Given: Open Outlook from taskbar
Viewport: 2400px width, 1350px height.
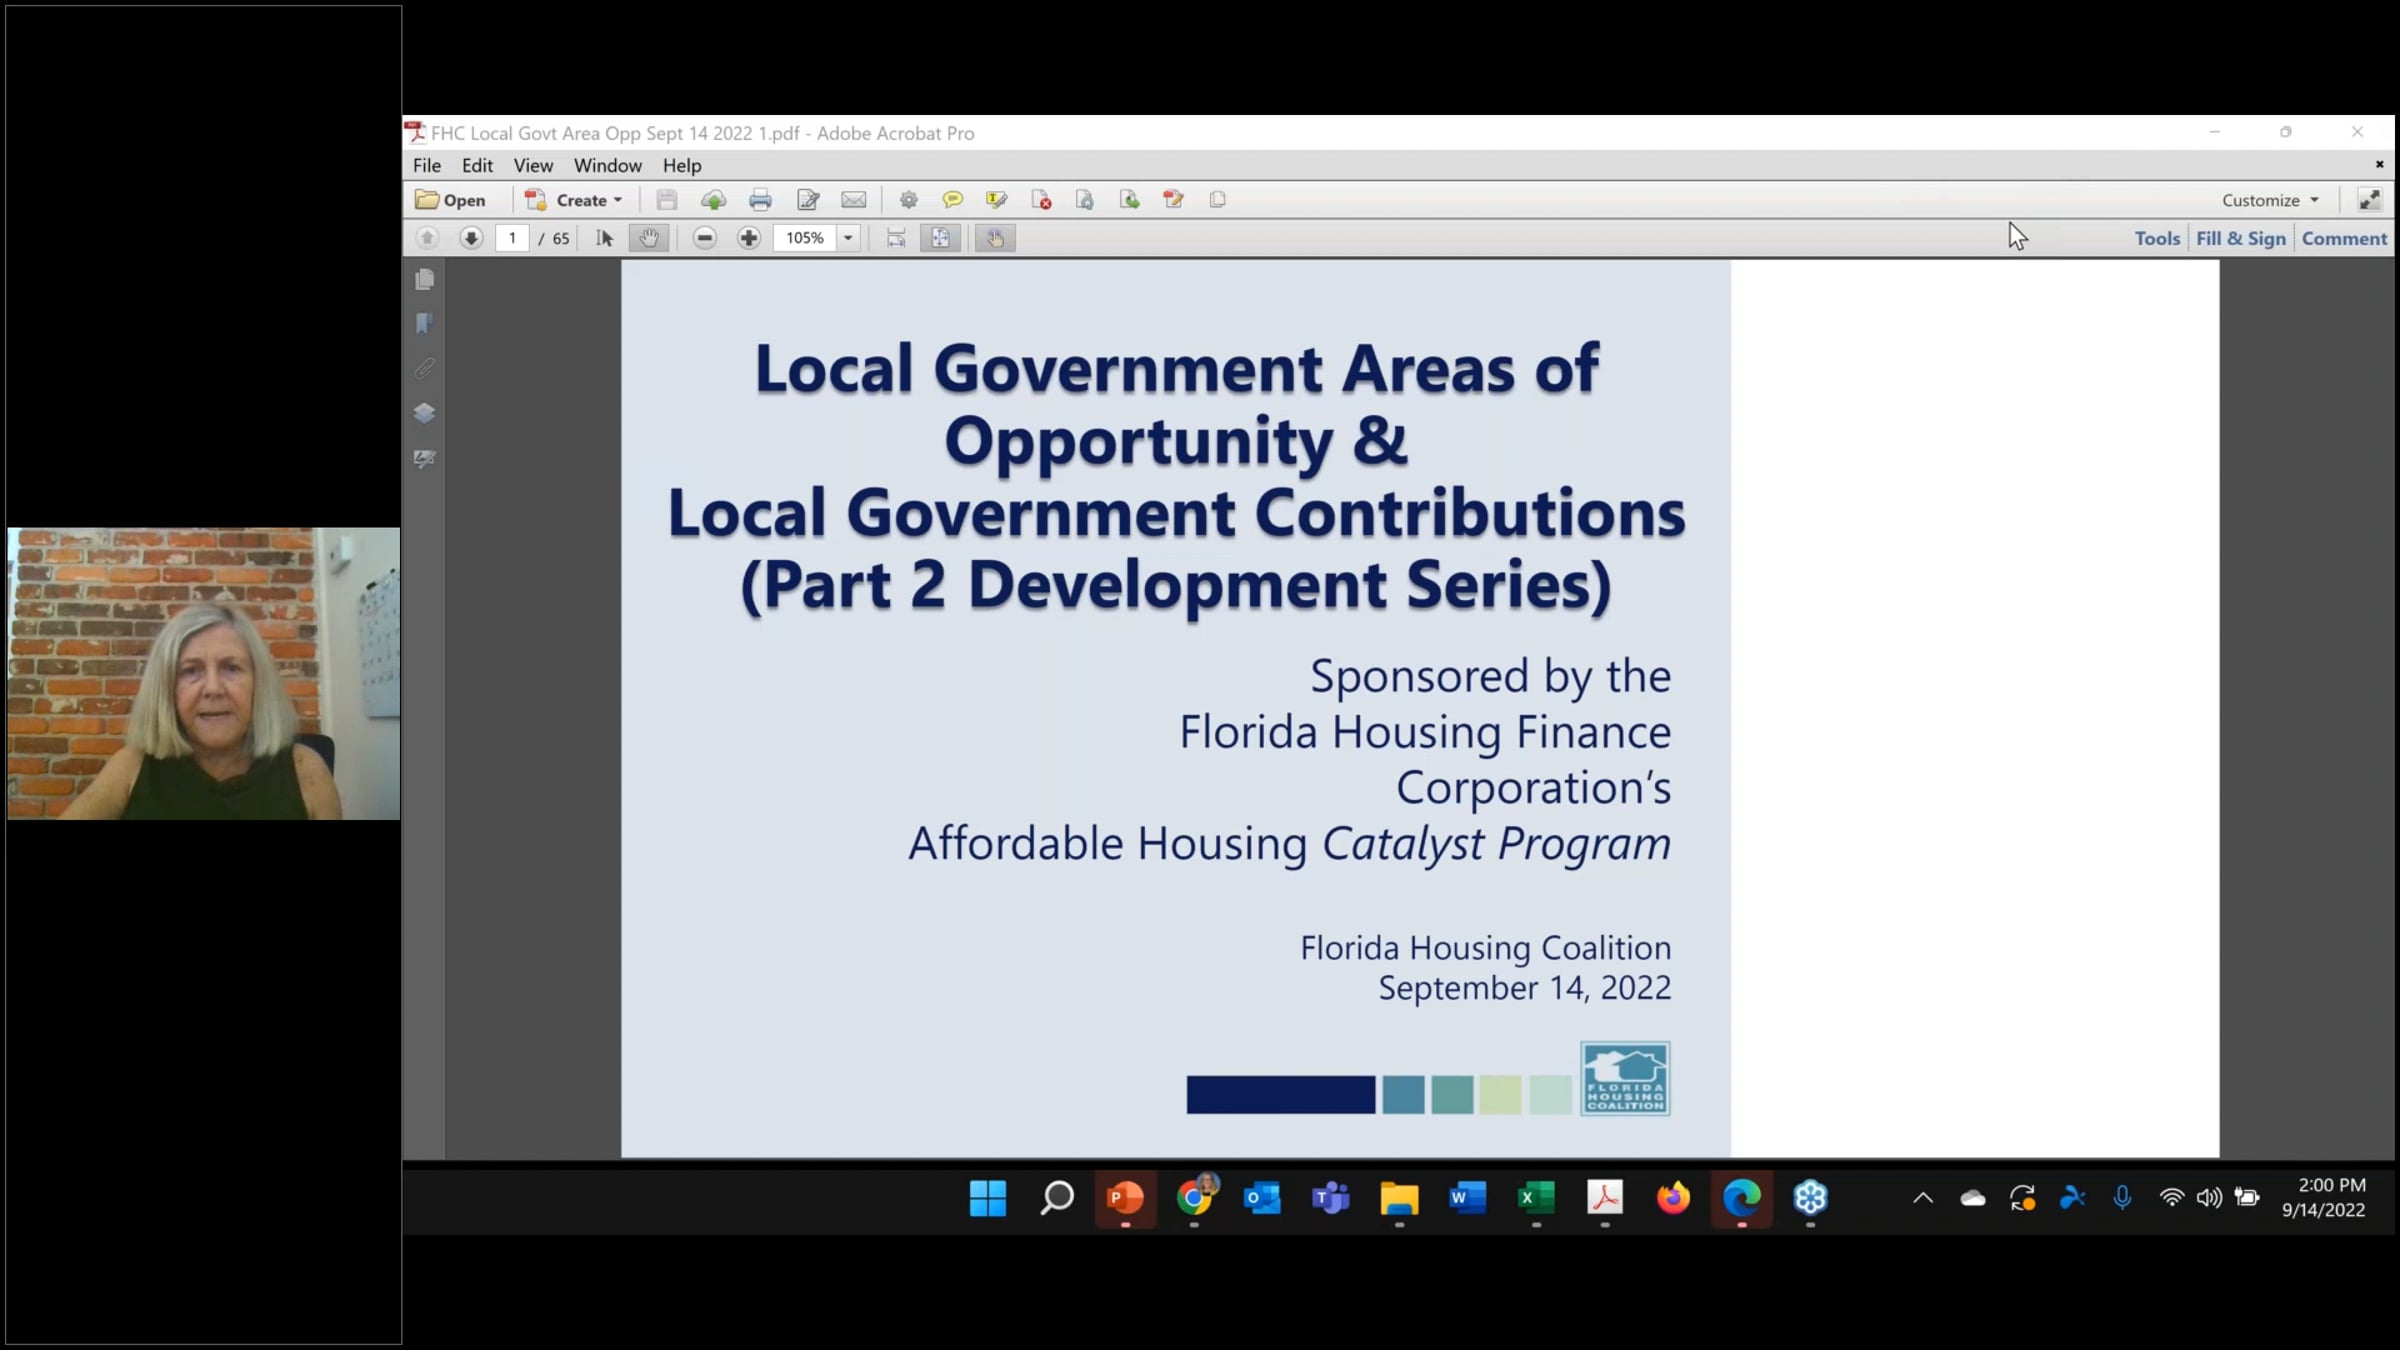Looking at the screenshot, I should (1262, 1198).
